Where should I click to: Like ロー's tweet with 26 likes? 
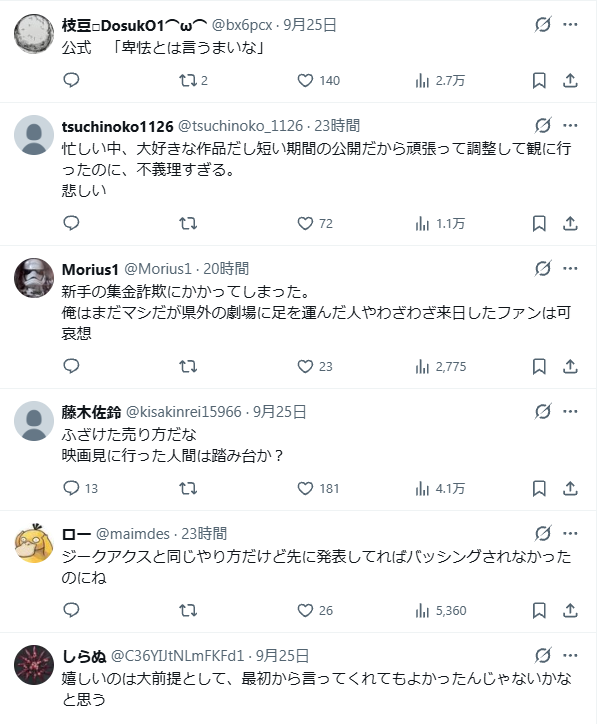click(315, 610)
